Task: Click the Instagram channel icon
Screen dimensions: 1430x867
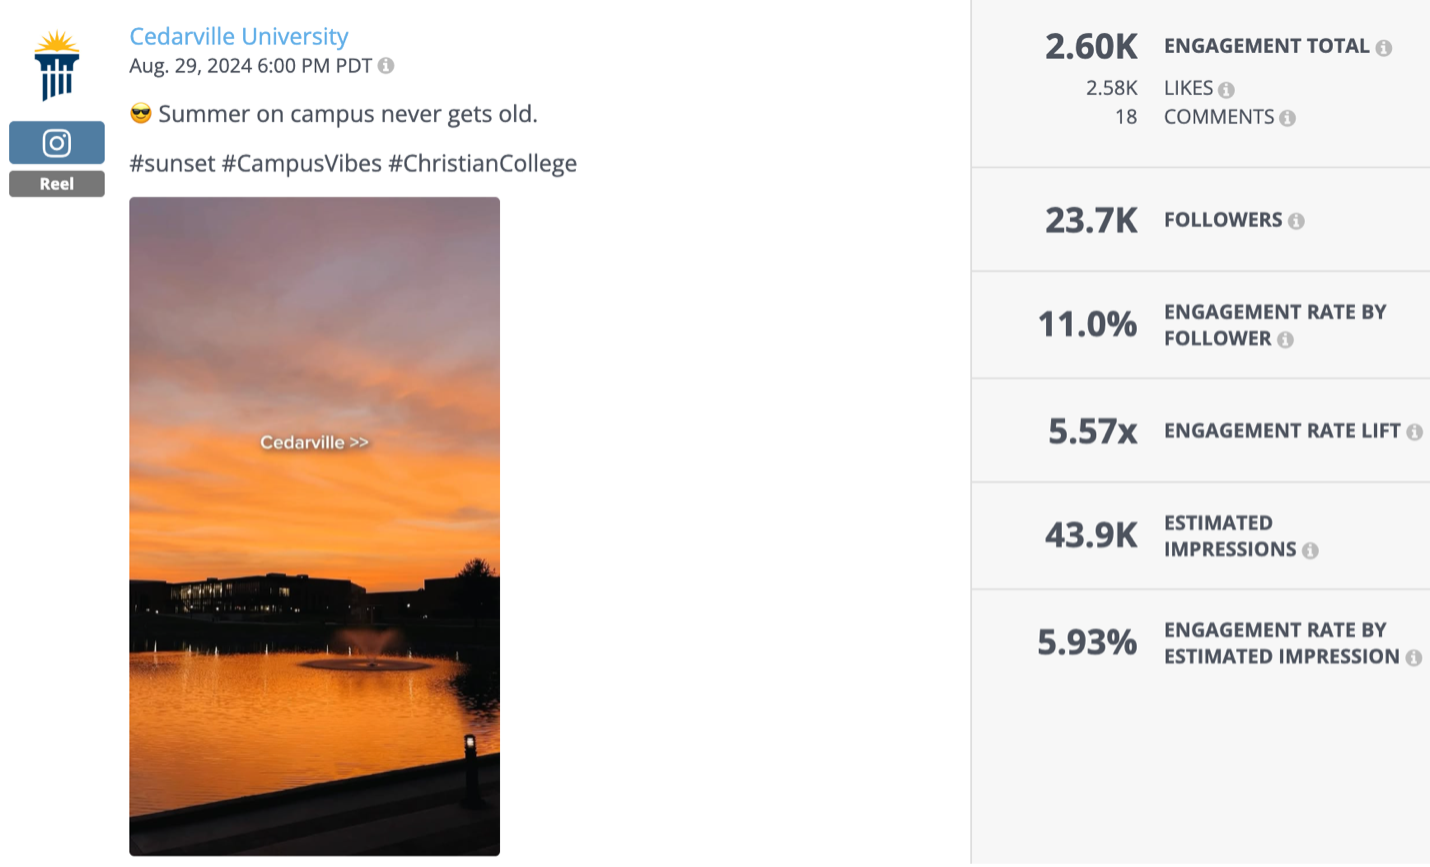Action: 57,143
